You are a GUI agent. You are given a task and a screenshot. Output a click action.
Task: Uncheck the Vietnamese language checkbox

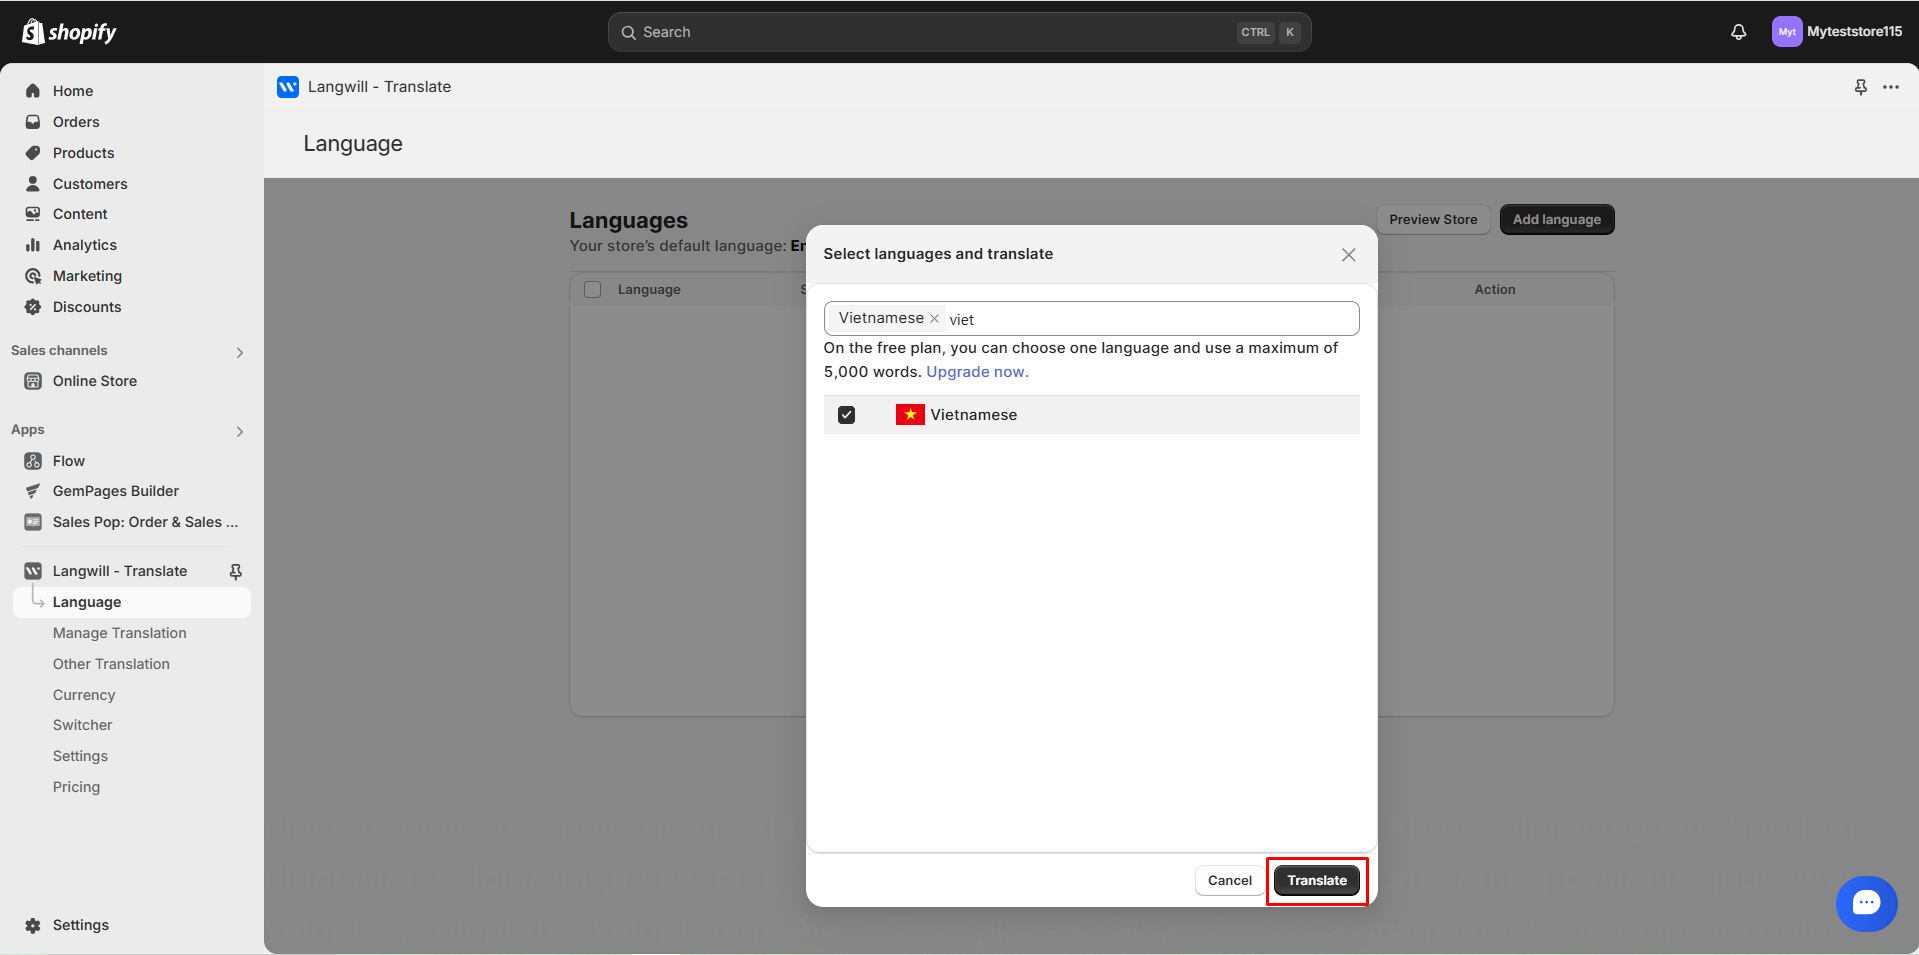pos(846,414)
